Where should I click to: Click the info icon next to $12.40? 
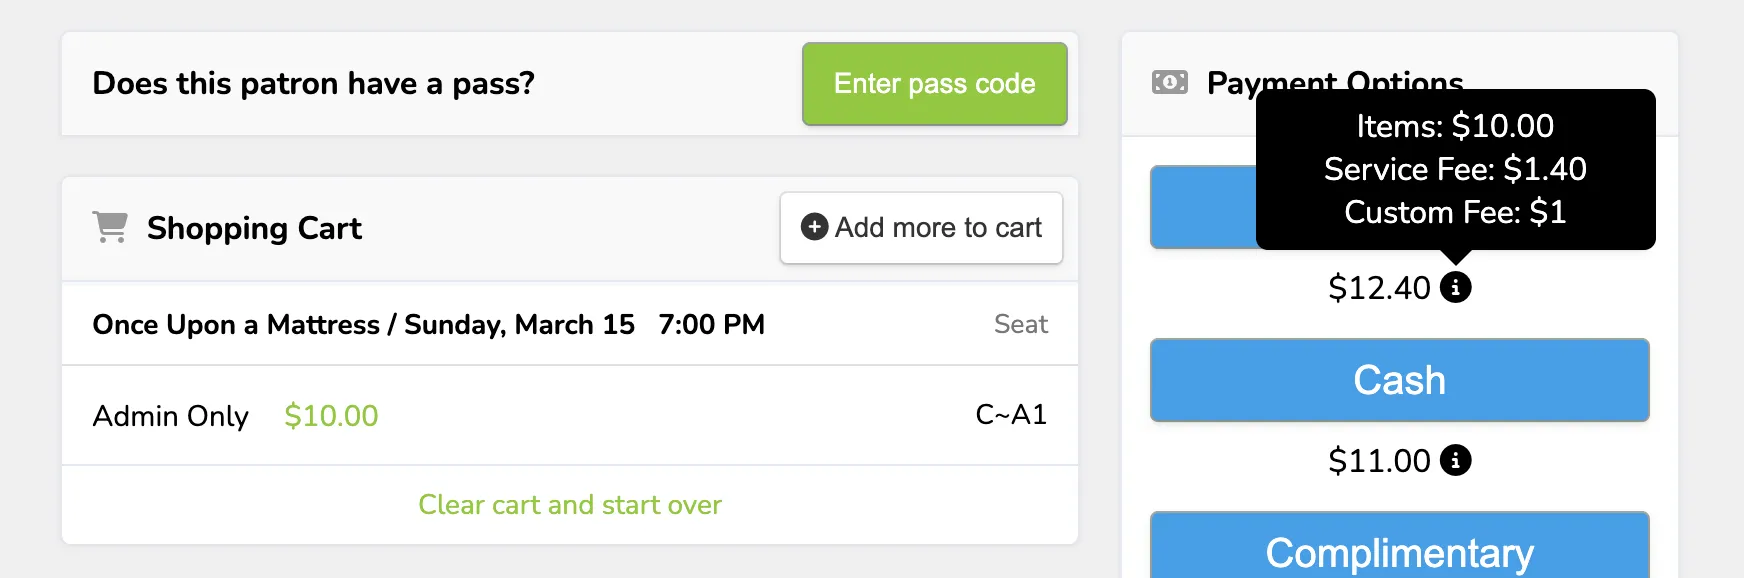tap(1455, 288)
